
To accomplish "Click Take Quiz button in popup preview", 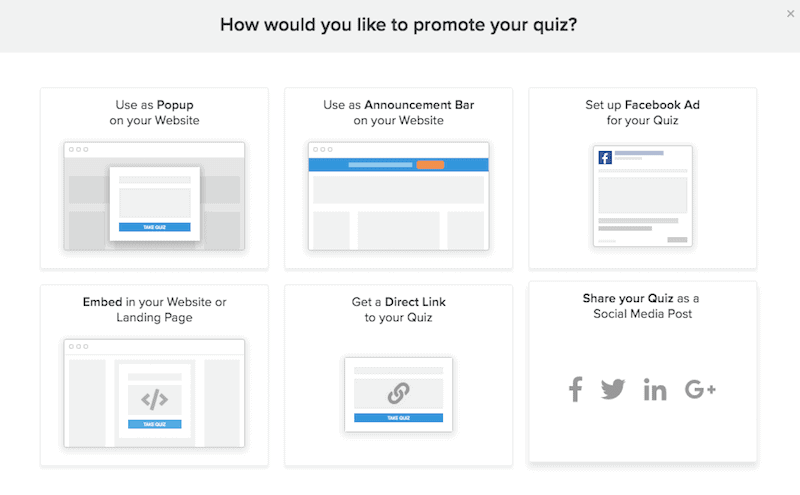I will tap(155, 227).
